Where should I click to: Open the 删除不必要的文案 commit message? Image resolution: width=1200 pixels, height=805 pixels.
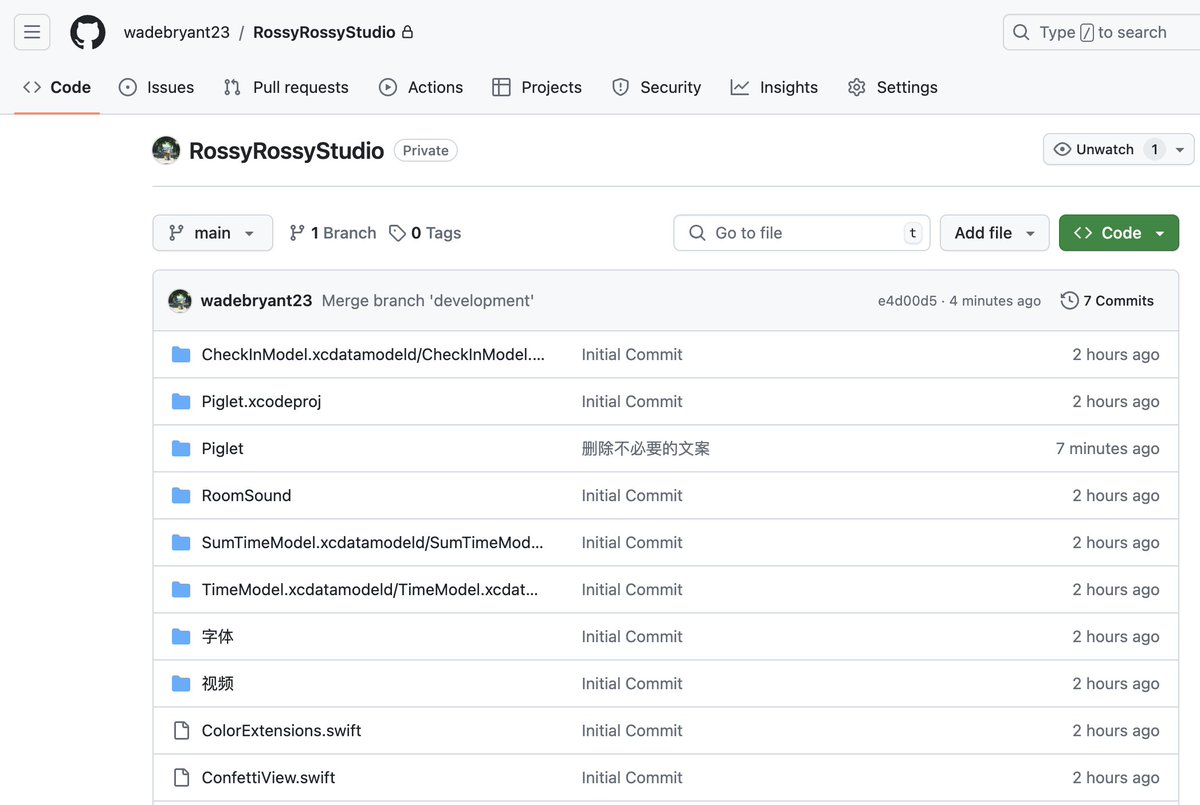[x=646, y=448]
